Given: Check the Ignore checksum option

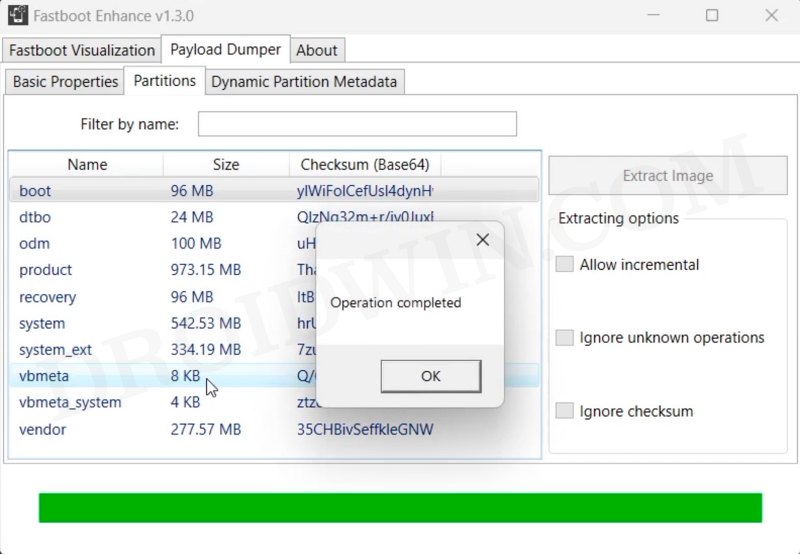Looking at the screenshot, I should pyautogui.click(x=564, y=411).
